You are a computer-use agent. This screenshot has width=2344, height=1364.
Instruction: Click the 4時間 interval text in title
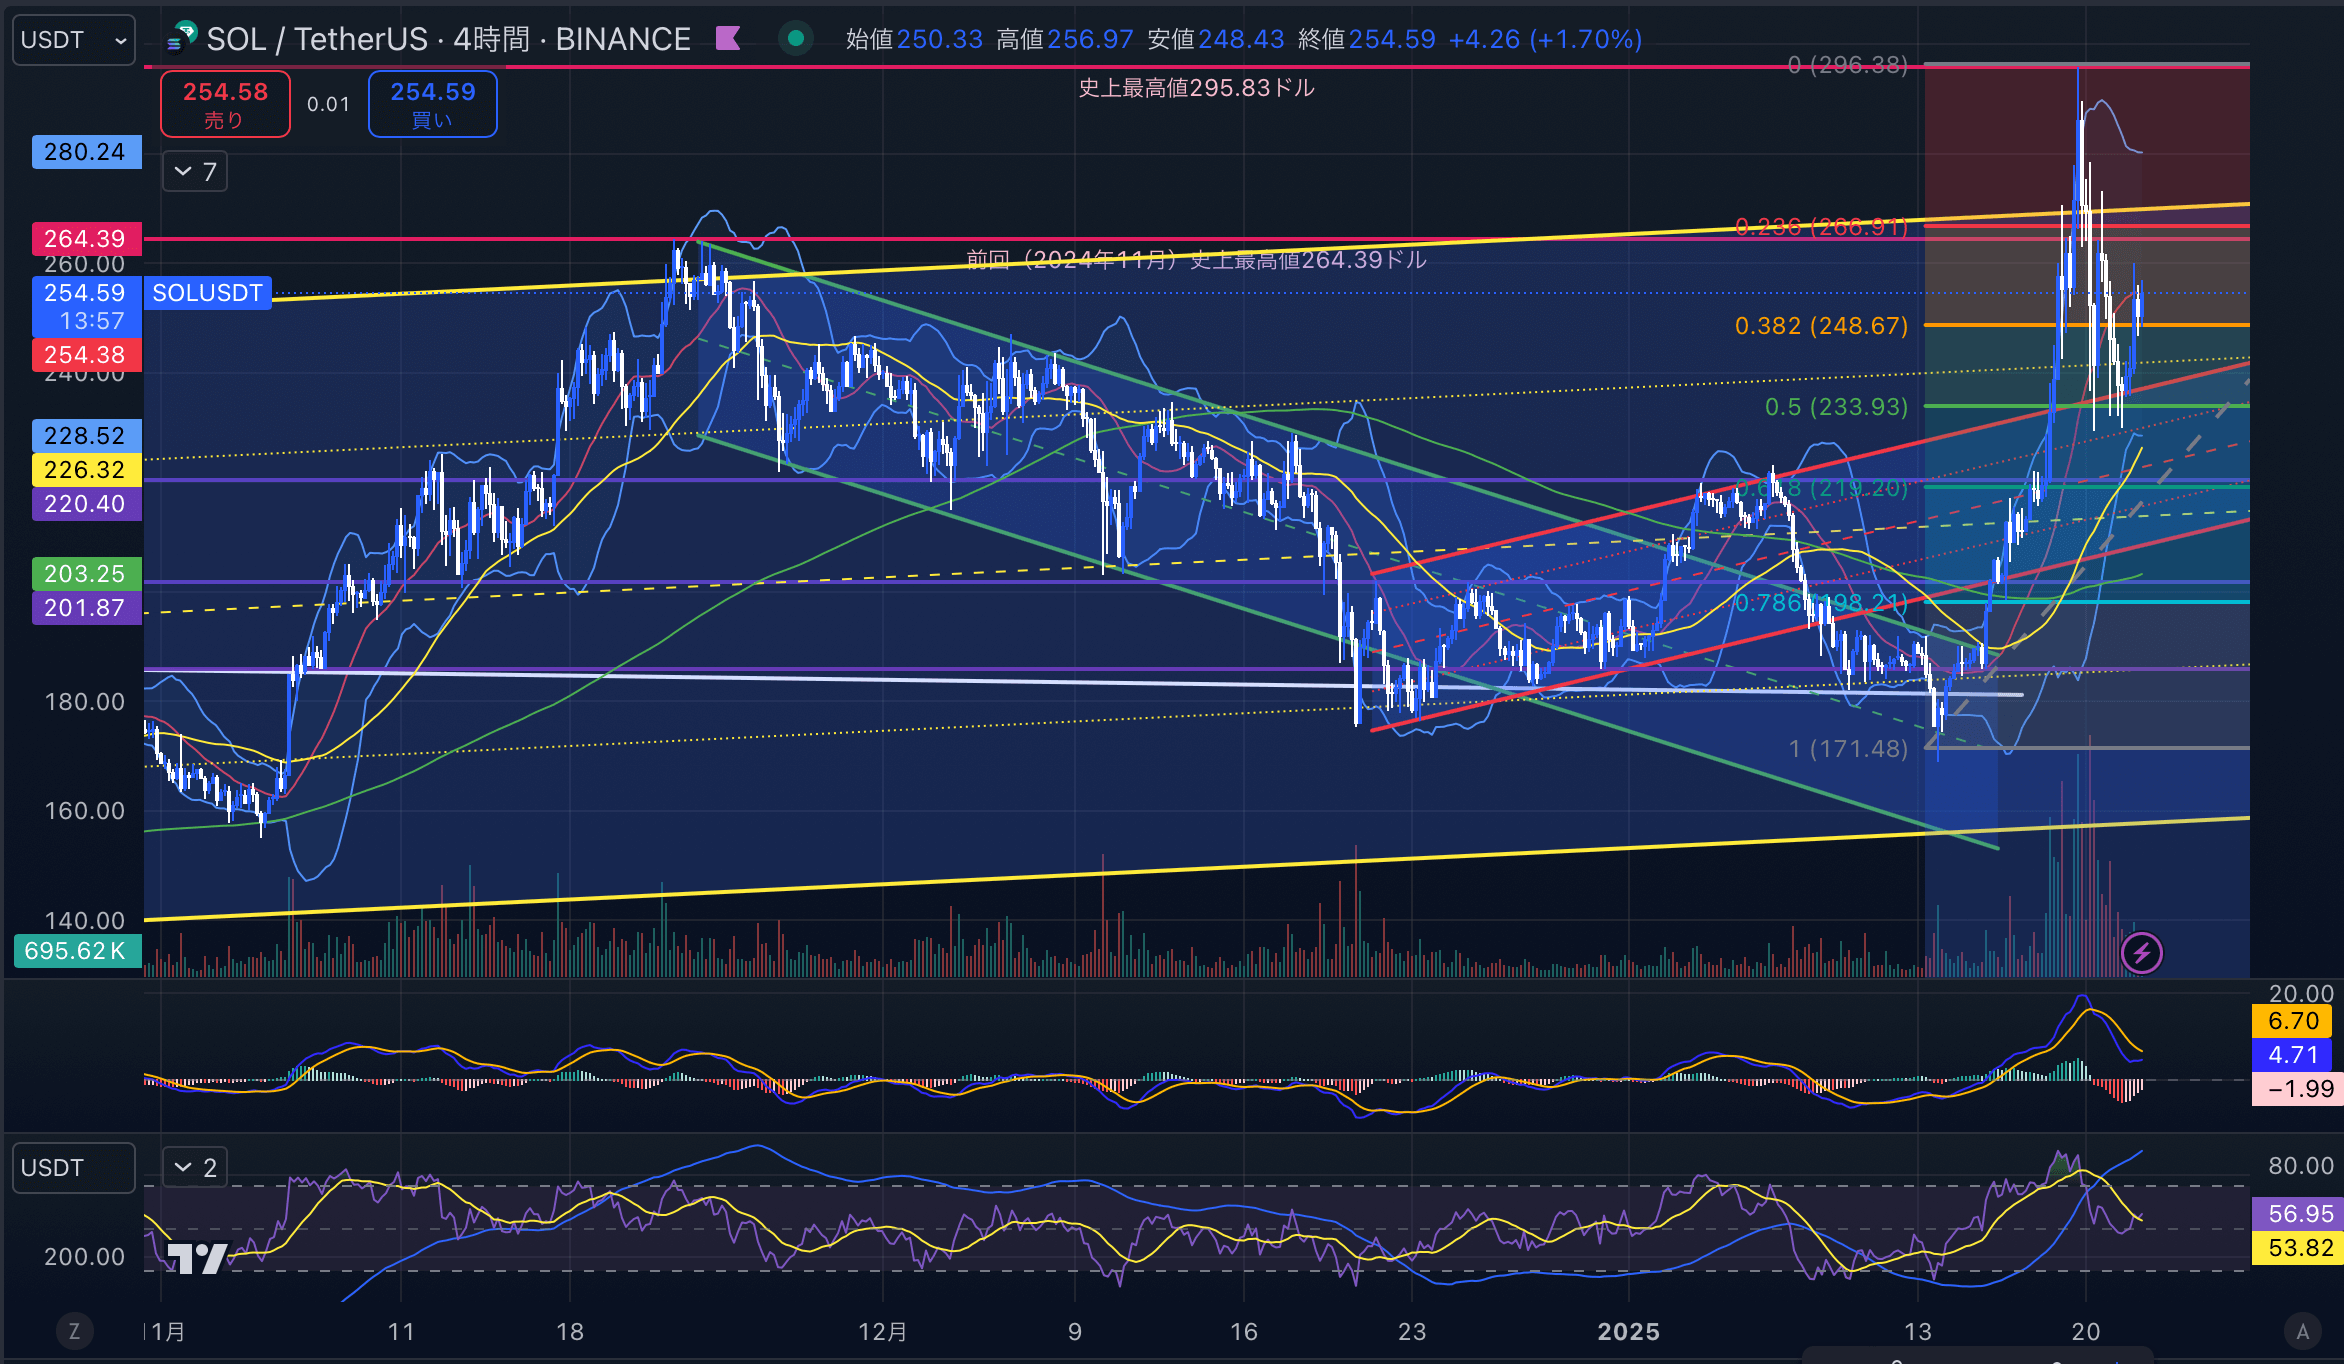click(x=492, y=39)
